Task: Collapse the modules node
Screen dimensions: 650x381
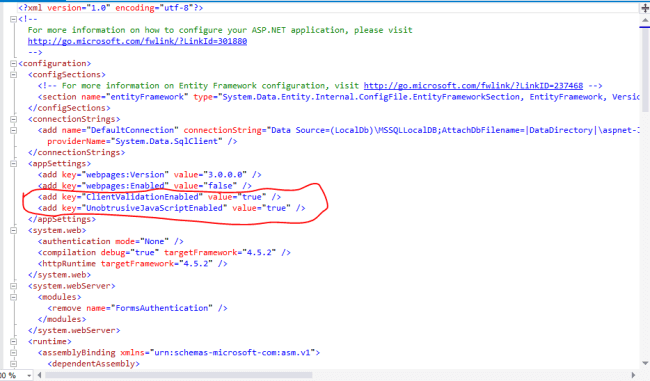Action: (x=13, y=297)
